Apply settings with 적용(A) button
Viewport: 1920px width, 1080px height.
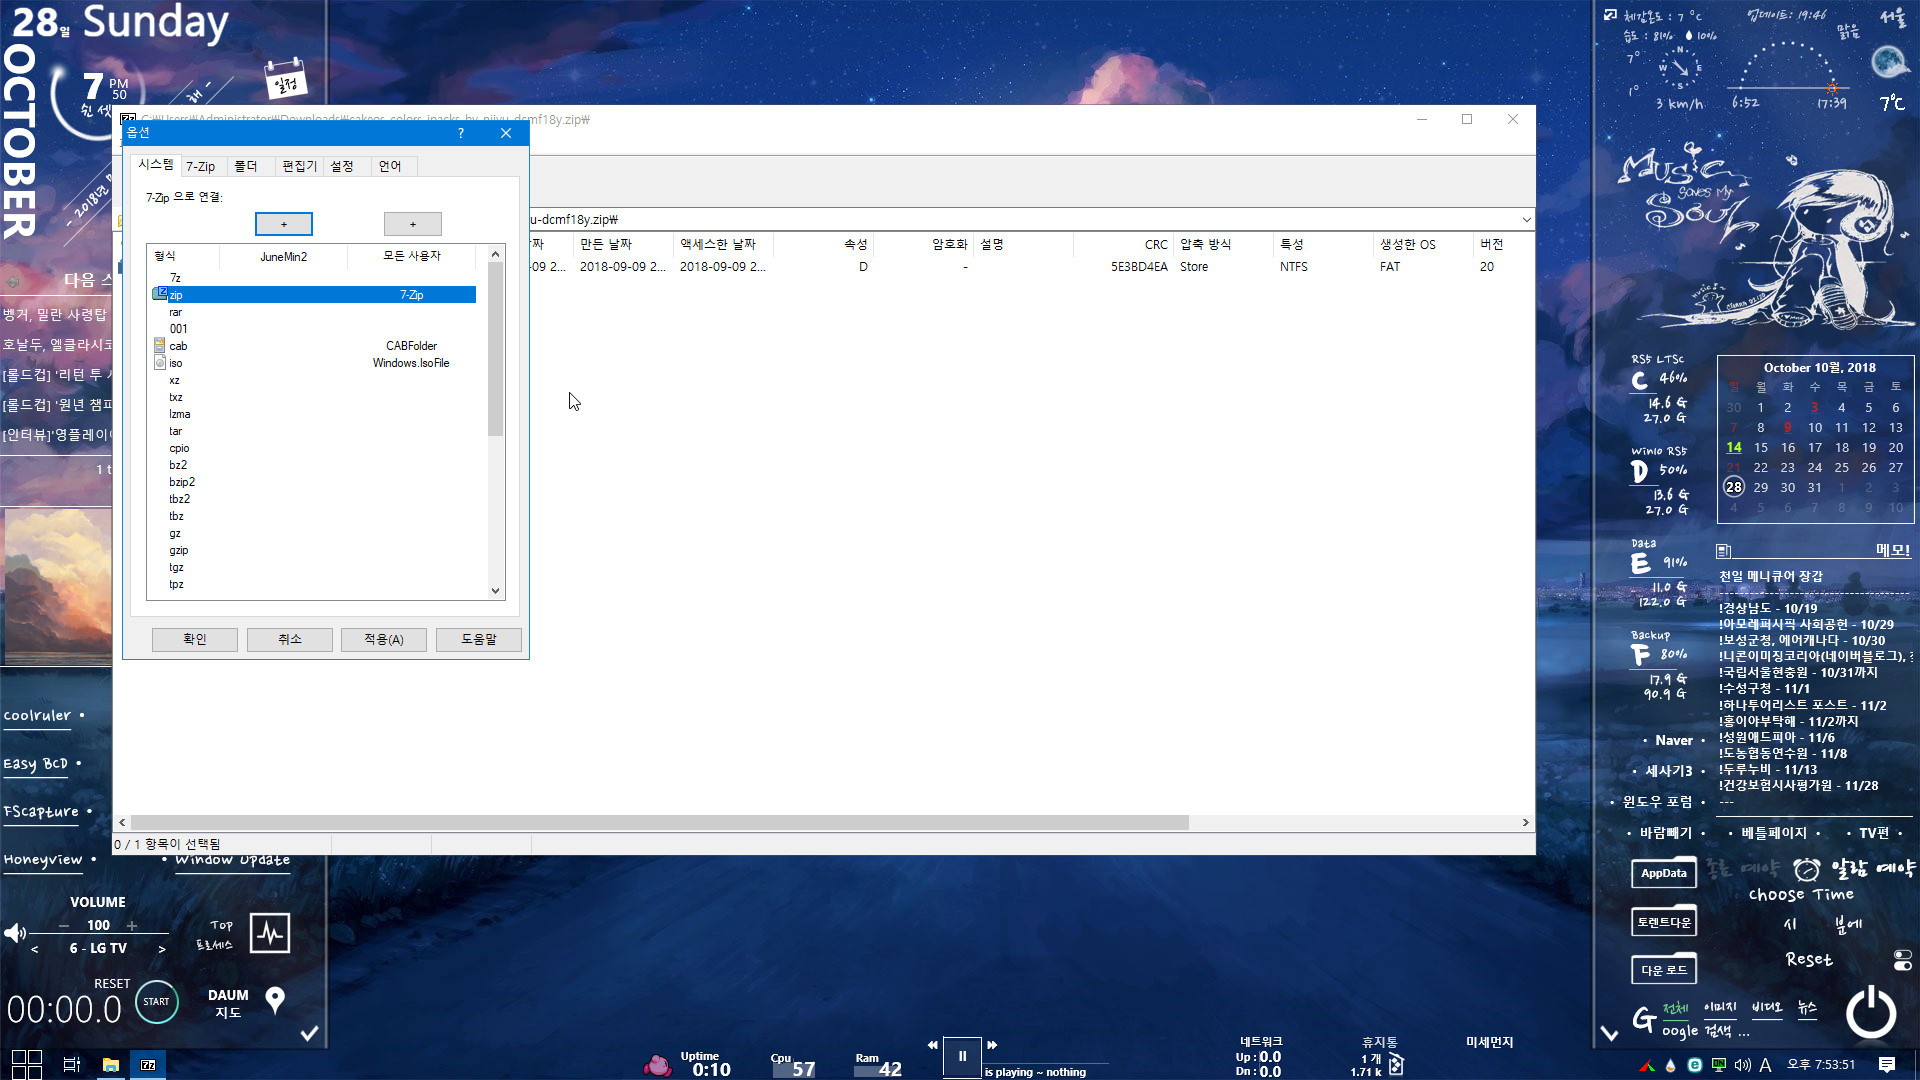tap(384, 639)
